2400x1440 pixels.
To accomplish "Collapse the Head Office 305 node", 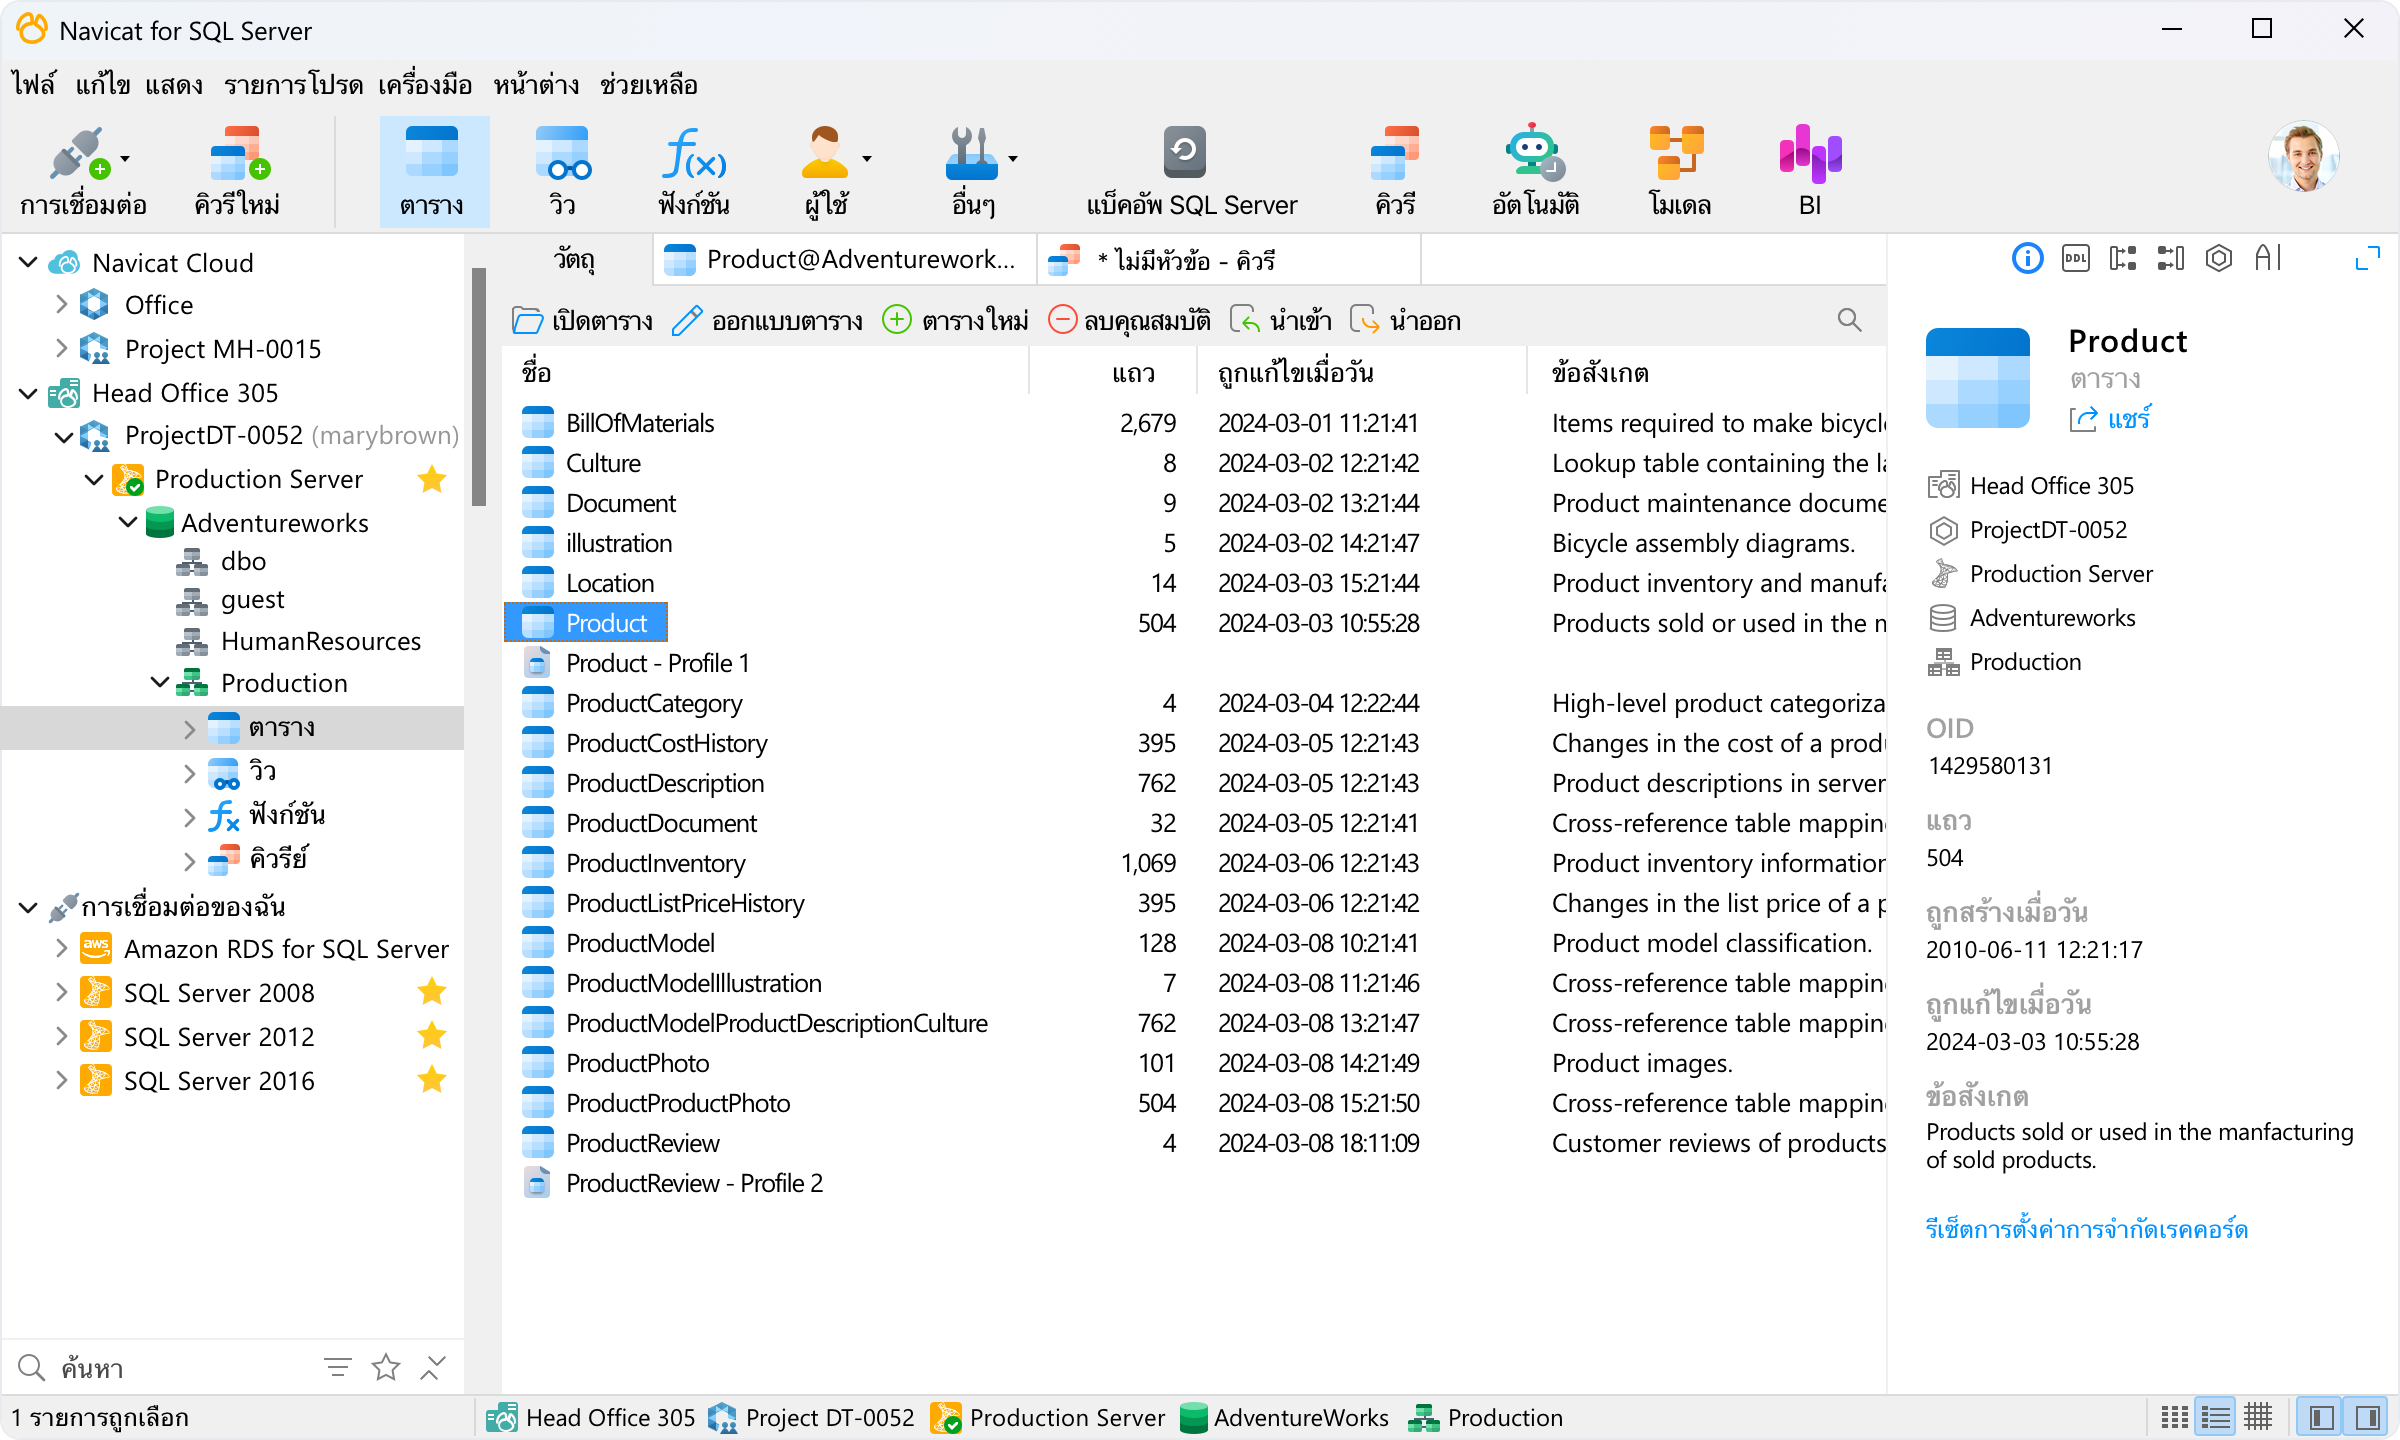I will [28, 393].
